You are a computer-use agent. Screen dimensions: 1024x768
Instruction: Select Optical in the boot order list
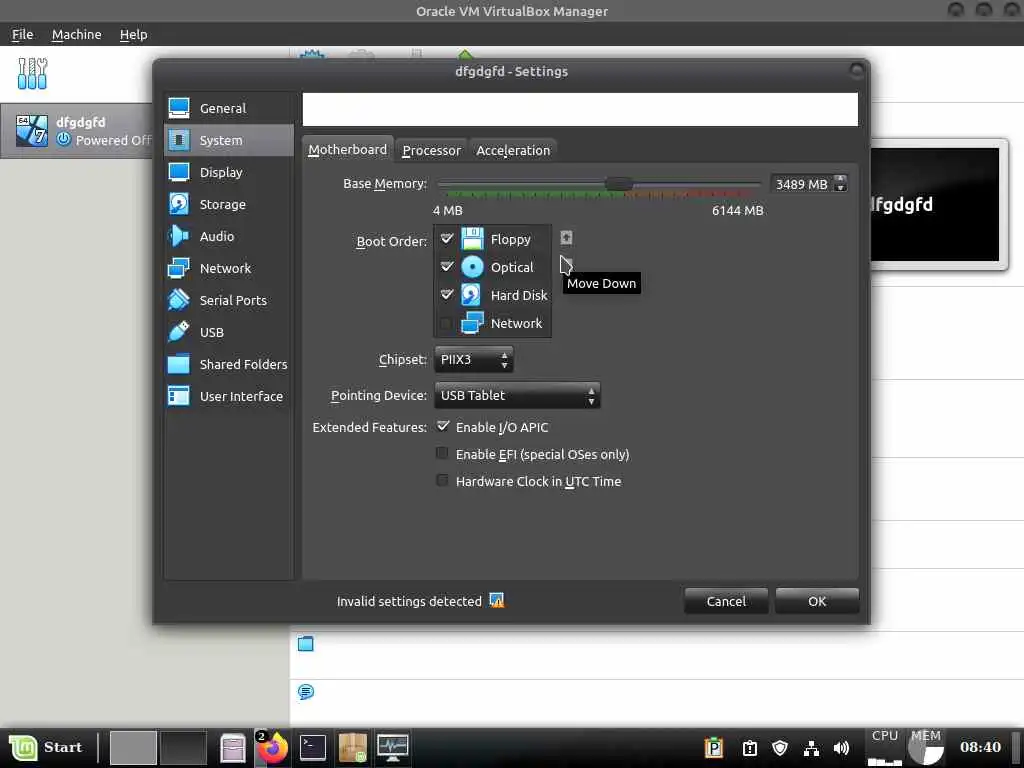pos(492,267)
